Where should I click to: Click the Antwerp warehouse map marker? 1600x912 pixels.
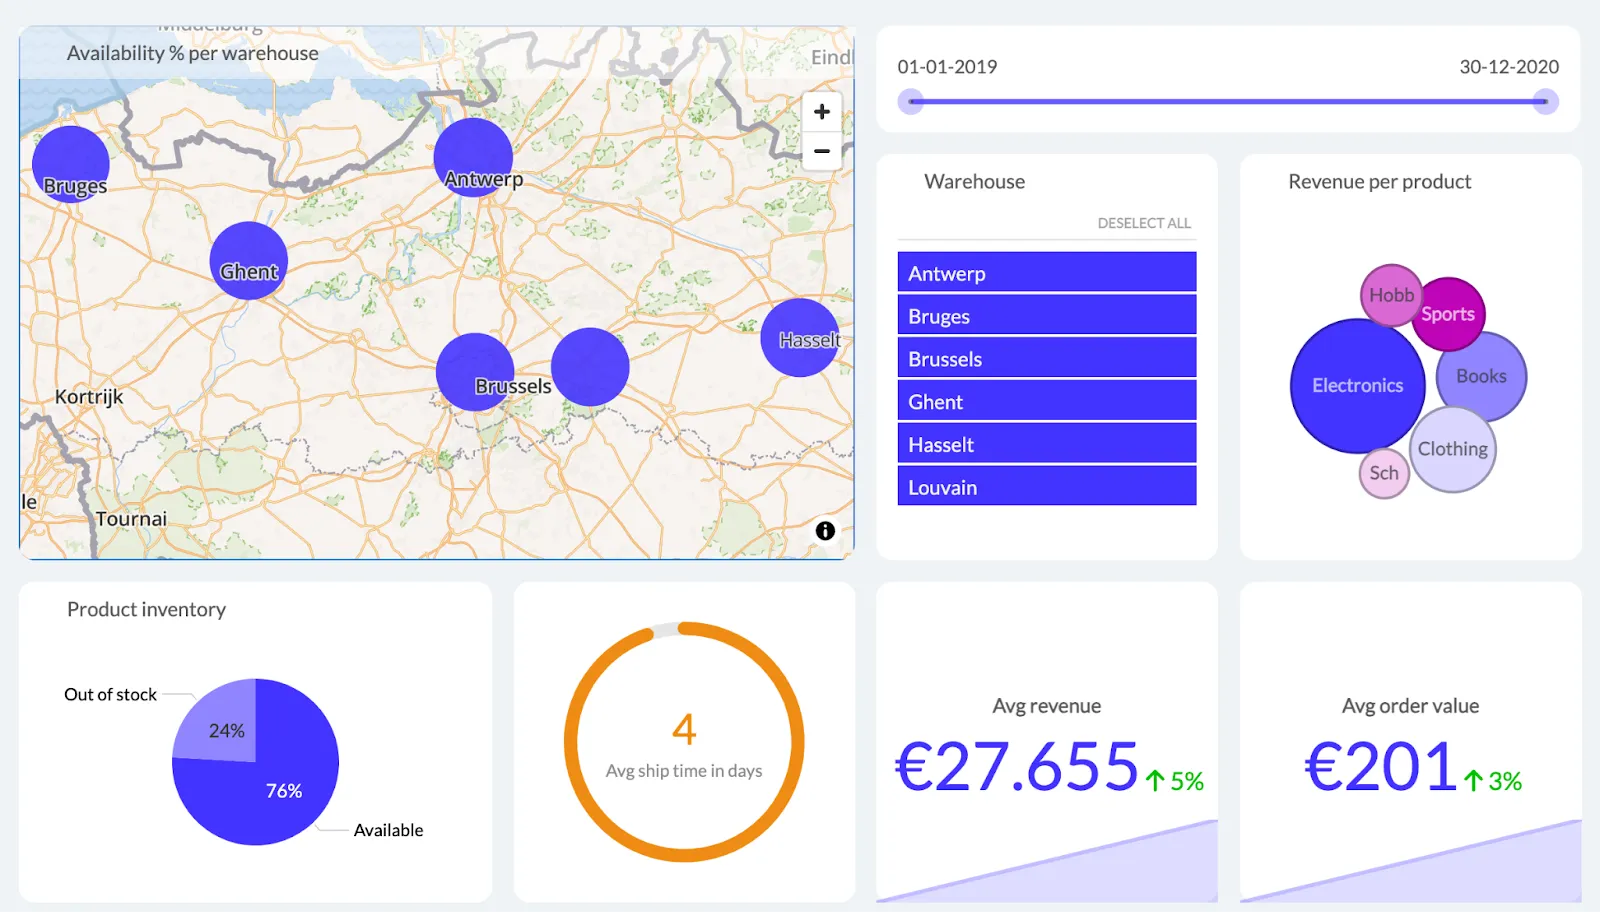pyautogui.click(x=473, y=157)
